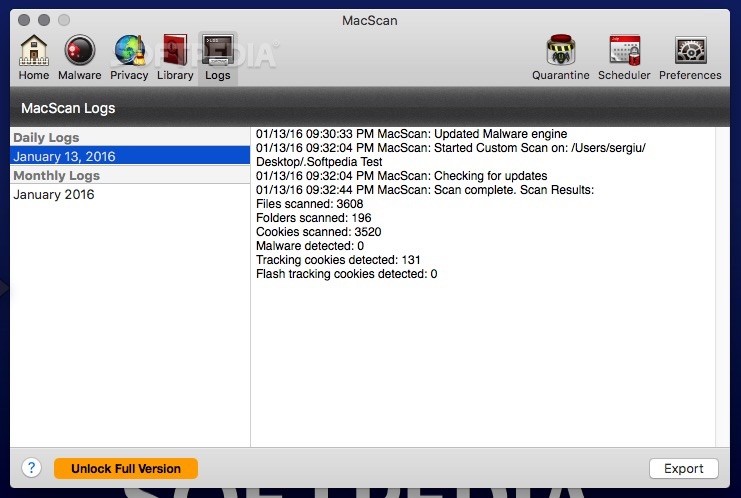This screenshot has height=498, width=741.
Task: Click the Flash tracking cookies detected line
Action: pyautogui.click(x=346, y=274)
